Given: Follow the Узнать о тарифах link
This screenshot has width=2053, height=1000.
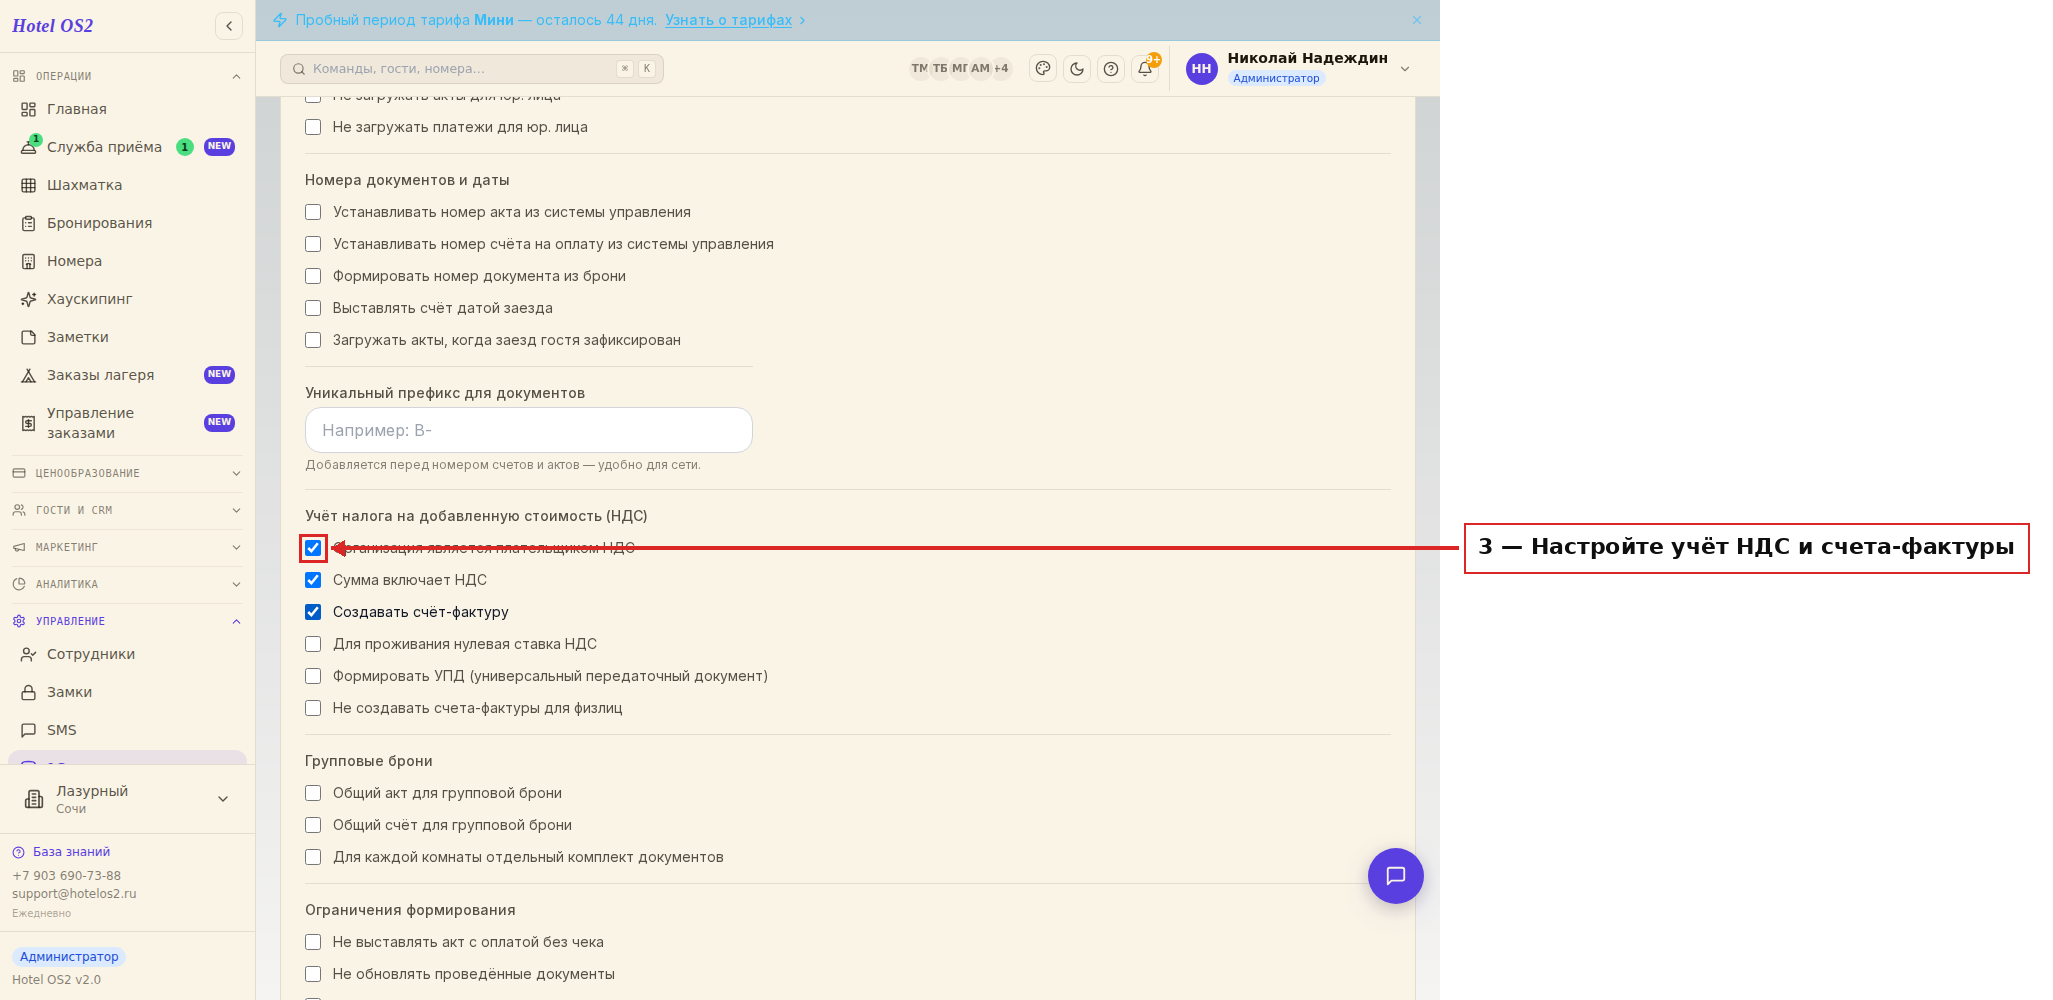Looking at the screenshot, I should click(728, 20).
